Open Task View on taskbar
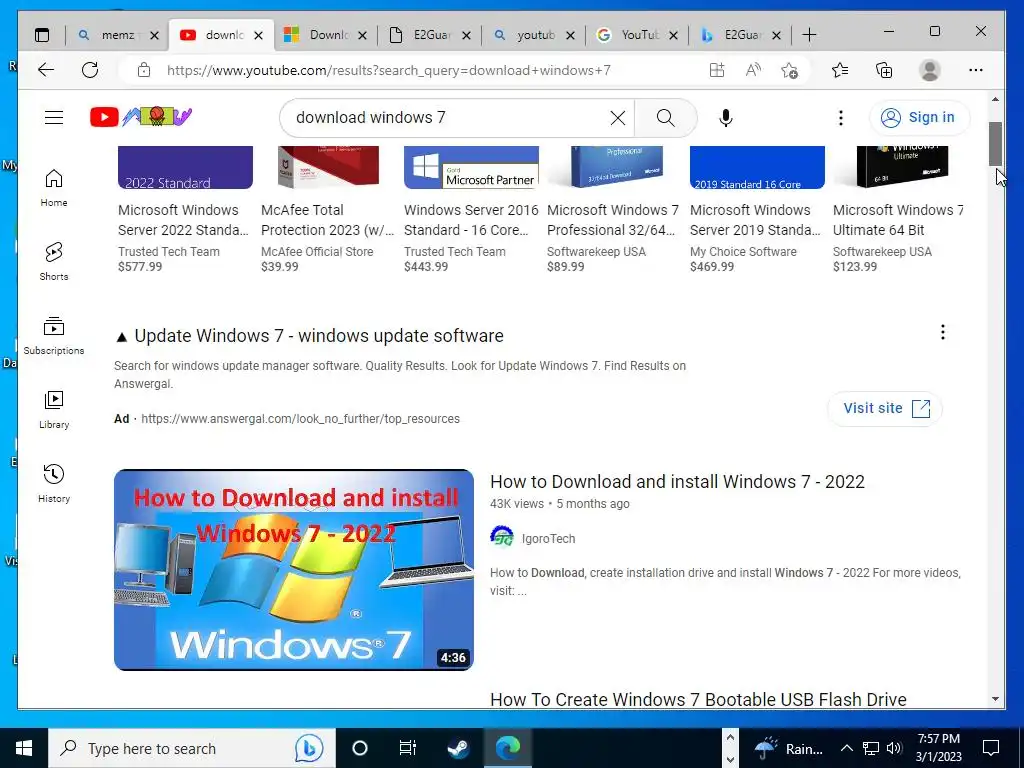1024x768 pixels. (x=408, y=748)
